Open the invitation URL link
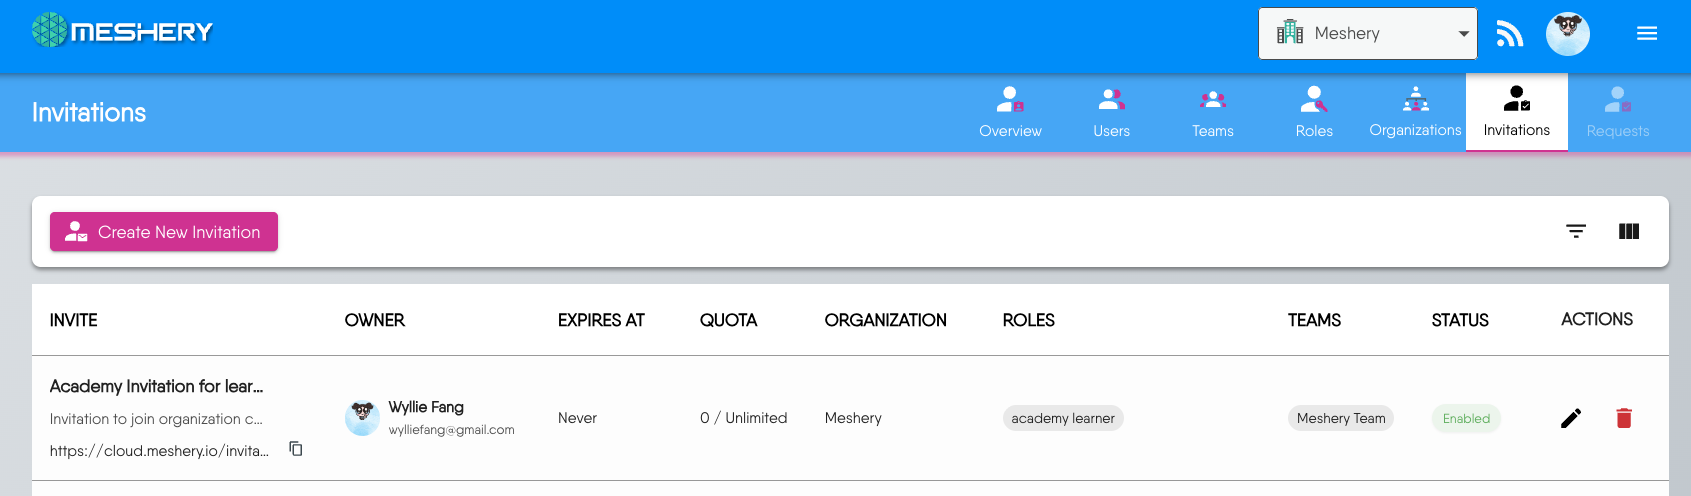Image resolution: width=1691 pixels, height=496 pixels. click(x=159, y=451)
